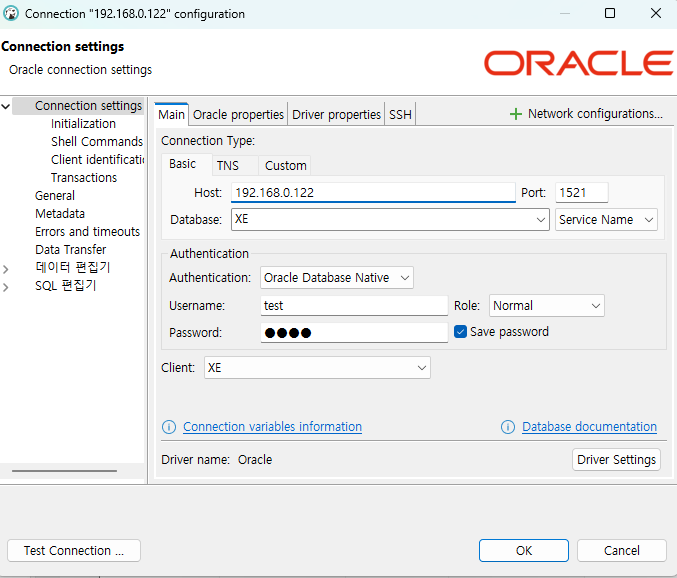
Task: Select 데이터 편집기 in the settings tree
Action: click(73, 268)
